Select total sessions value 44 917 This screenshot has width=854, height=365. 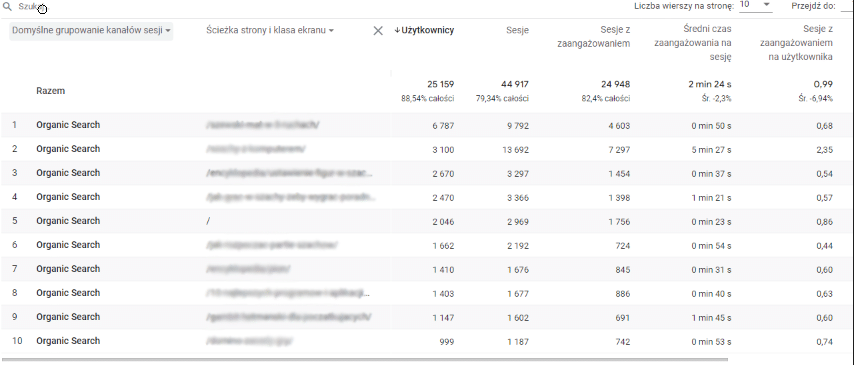[515, 84]
